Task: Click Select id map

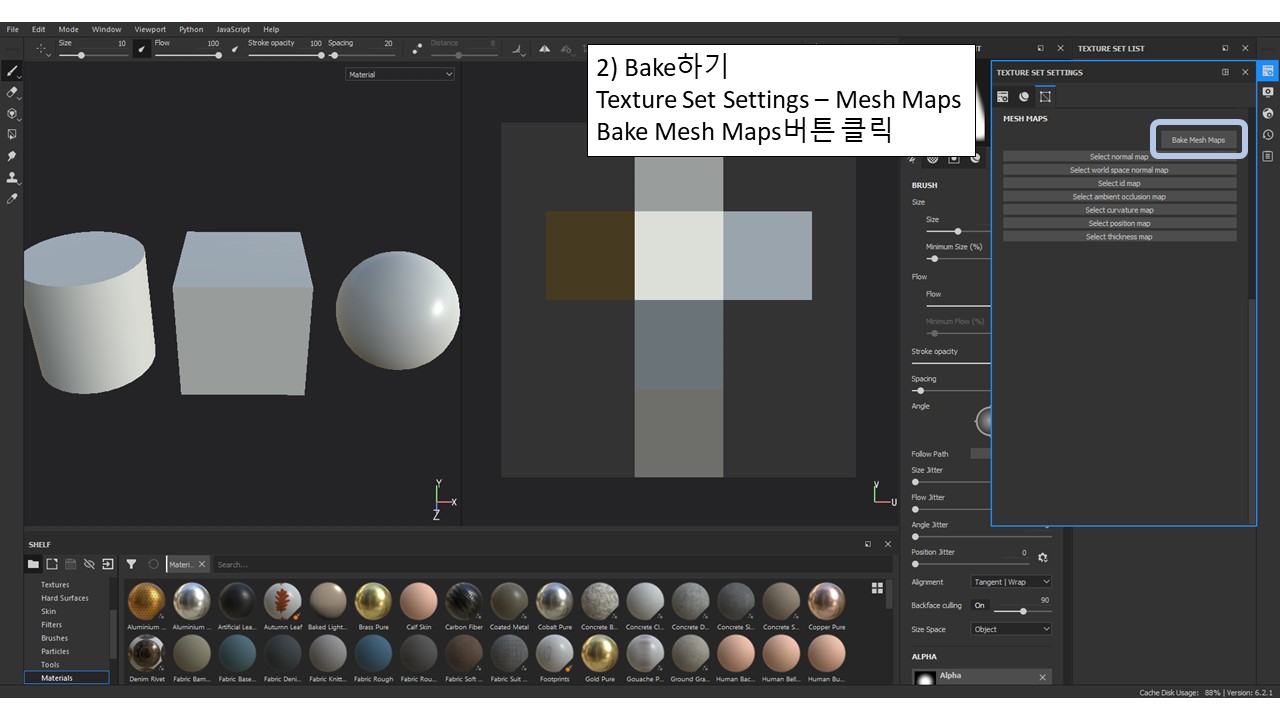Action: tap(1119, 183)
